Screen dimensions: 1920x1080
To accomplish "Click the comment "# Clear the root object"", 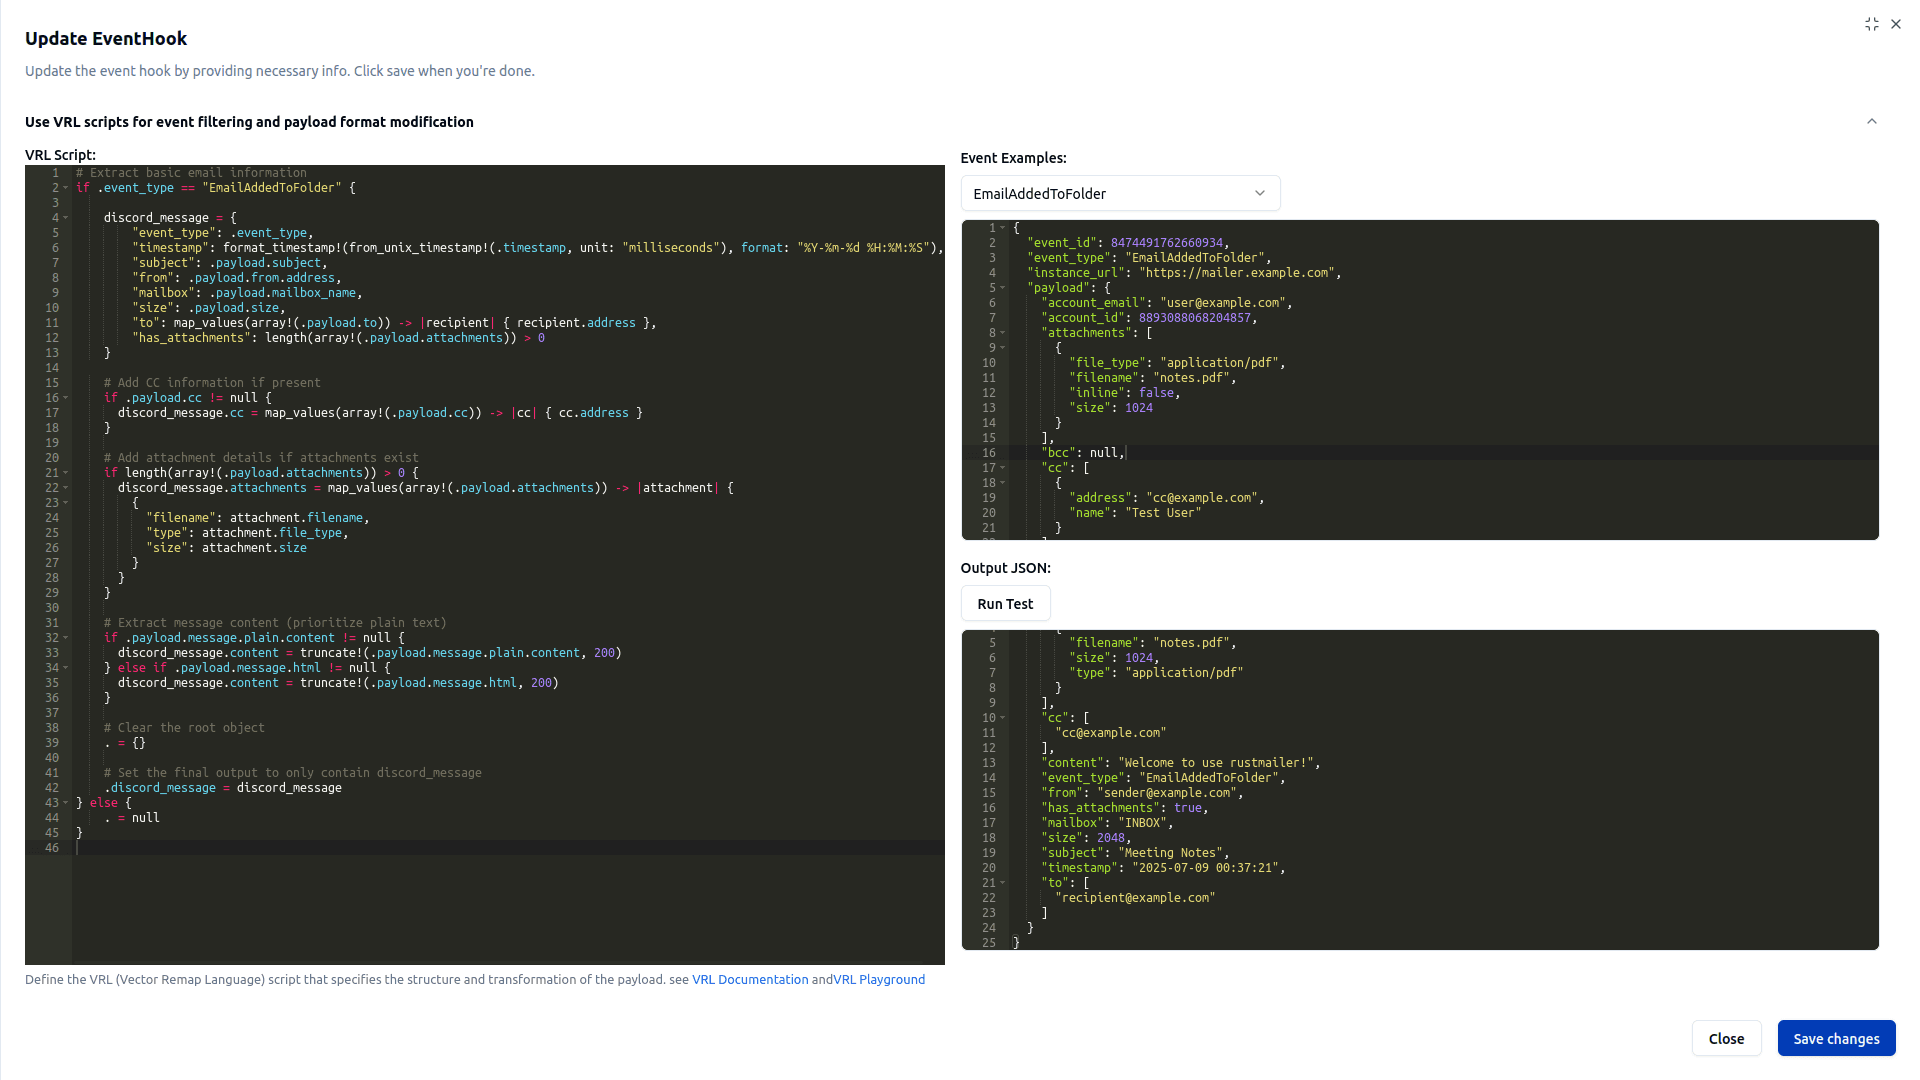I will pos(184,728).
